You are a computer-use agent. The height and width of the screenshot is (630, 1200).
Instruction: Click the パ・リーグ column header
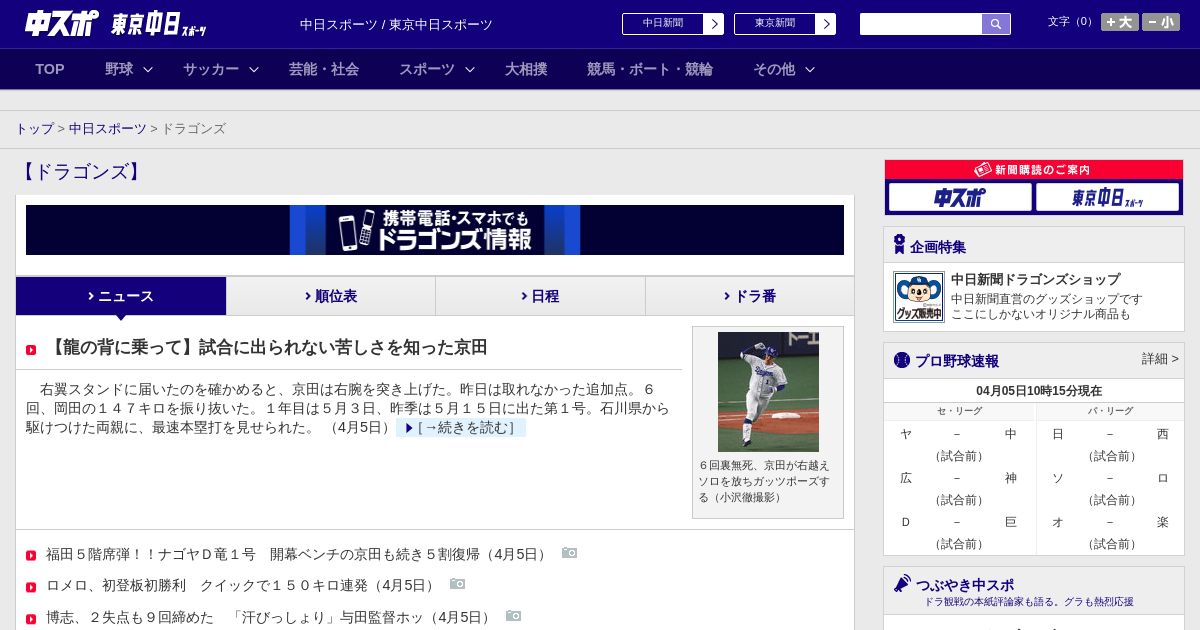point(1111,411)
